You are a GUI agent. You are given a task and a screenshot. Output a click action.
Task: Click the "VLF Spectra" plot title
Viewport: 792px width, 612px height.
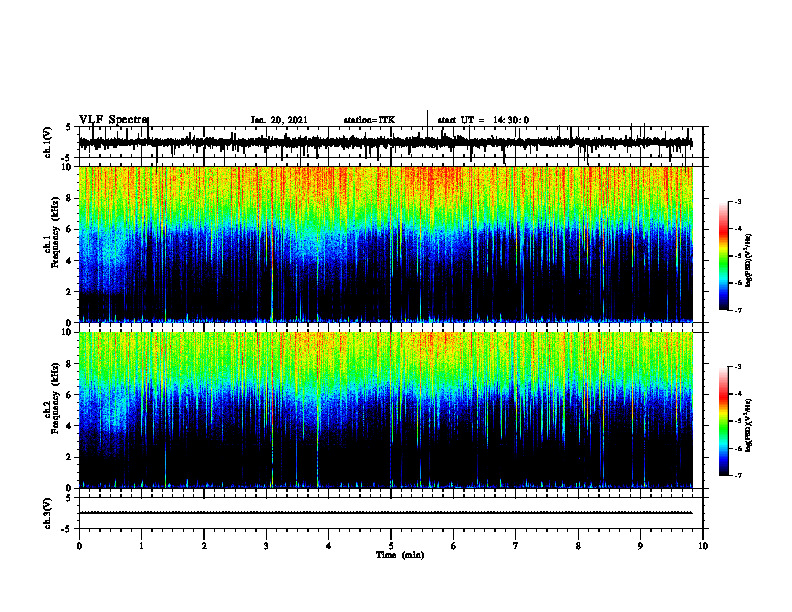coord(114,120)
